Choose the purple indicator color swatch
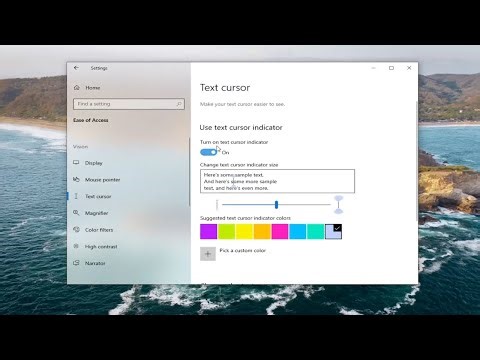 point(209,232)
